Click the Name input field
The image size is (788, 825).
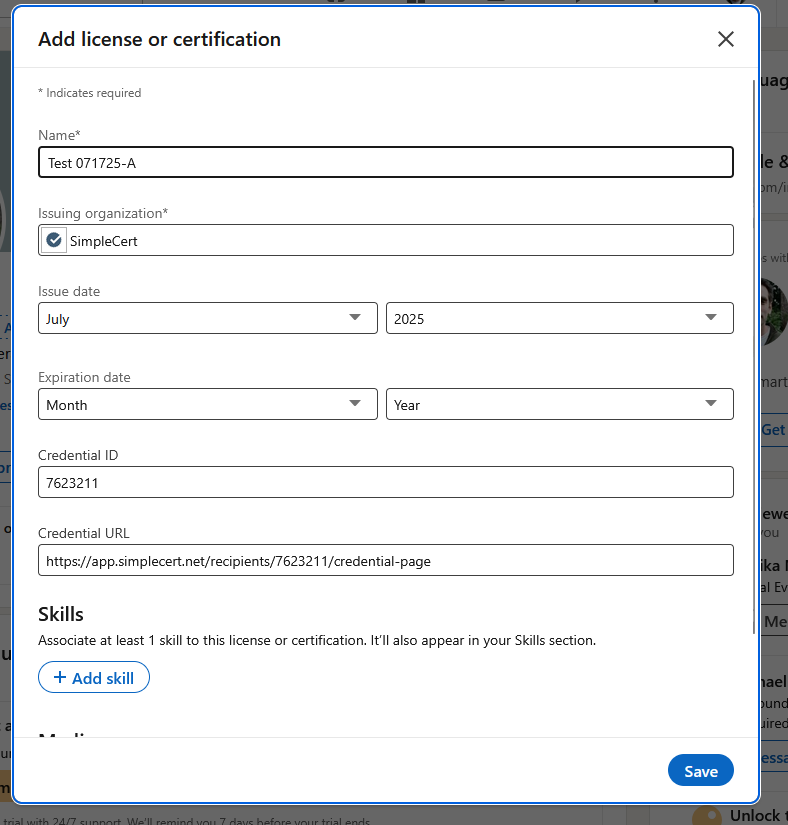[x=386, y=162]
